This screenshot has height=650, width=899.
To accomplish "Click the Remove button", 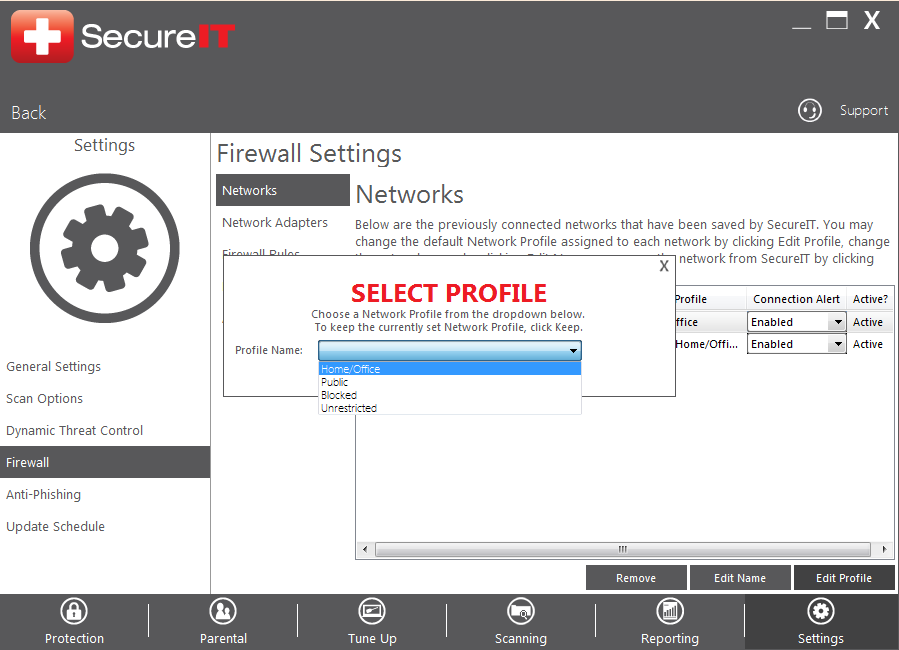I will click(636, 578).
